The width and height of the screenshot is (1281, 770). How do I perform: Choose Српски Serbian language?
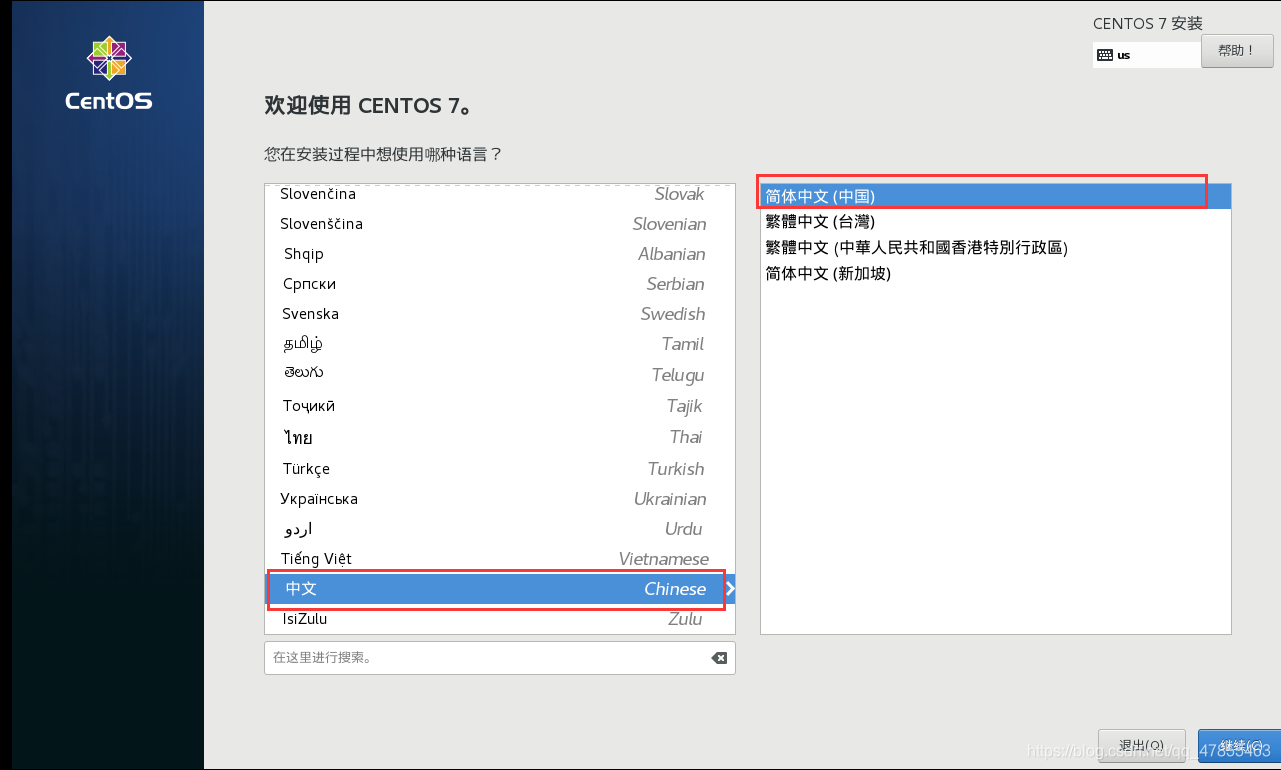click(x=500, y=284)
